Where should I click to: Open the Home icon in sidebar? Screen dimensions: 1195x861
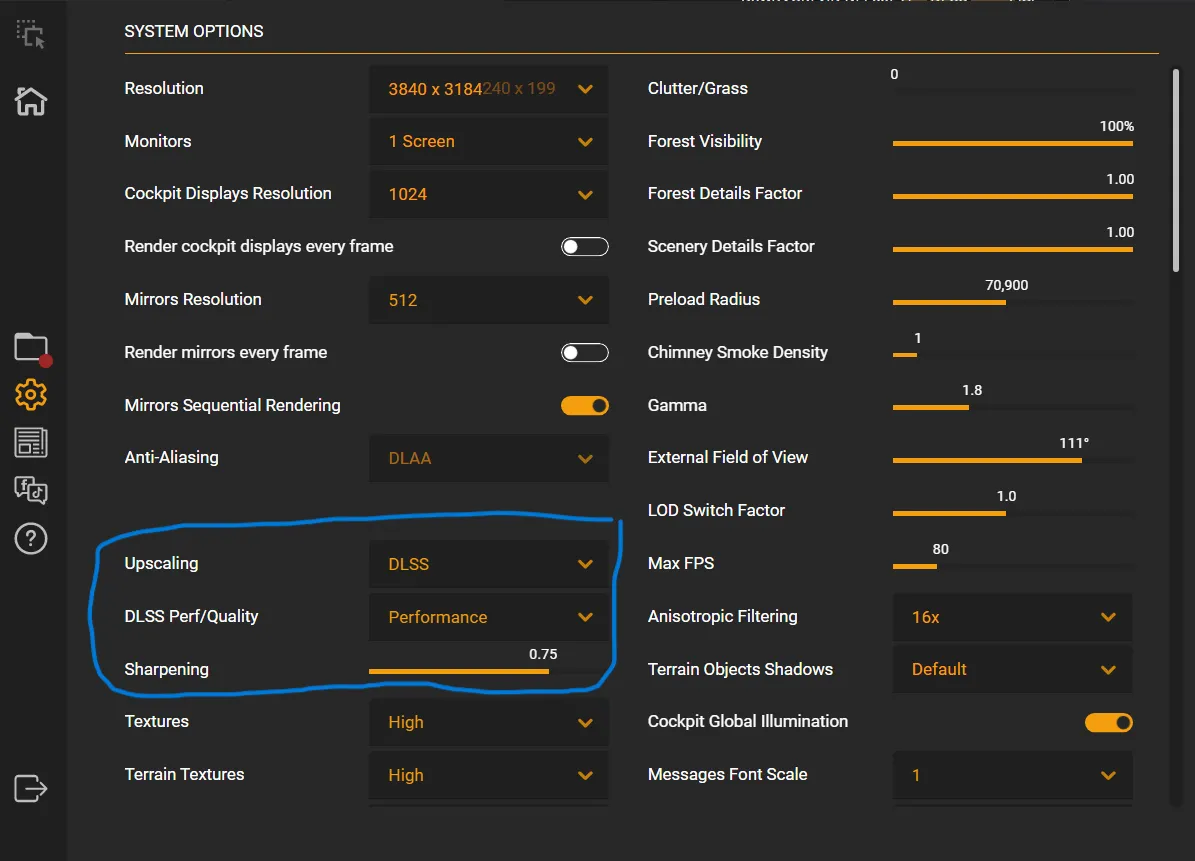(x=30, y=101)
